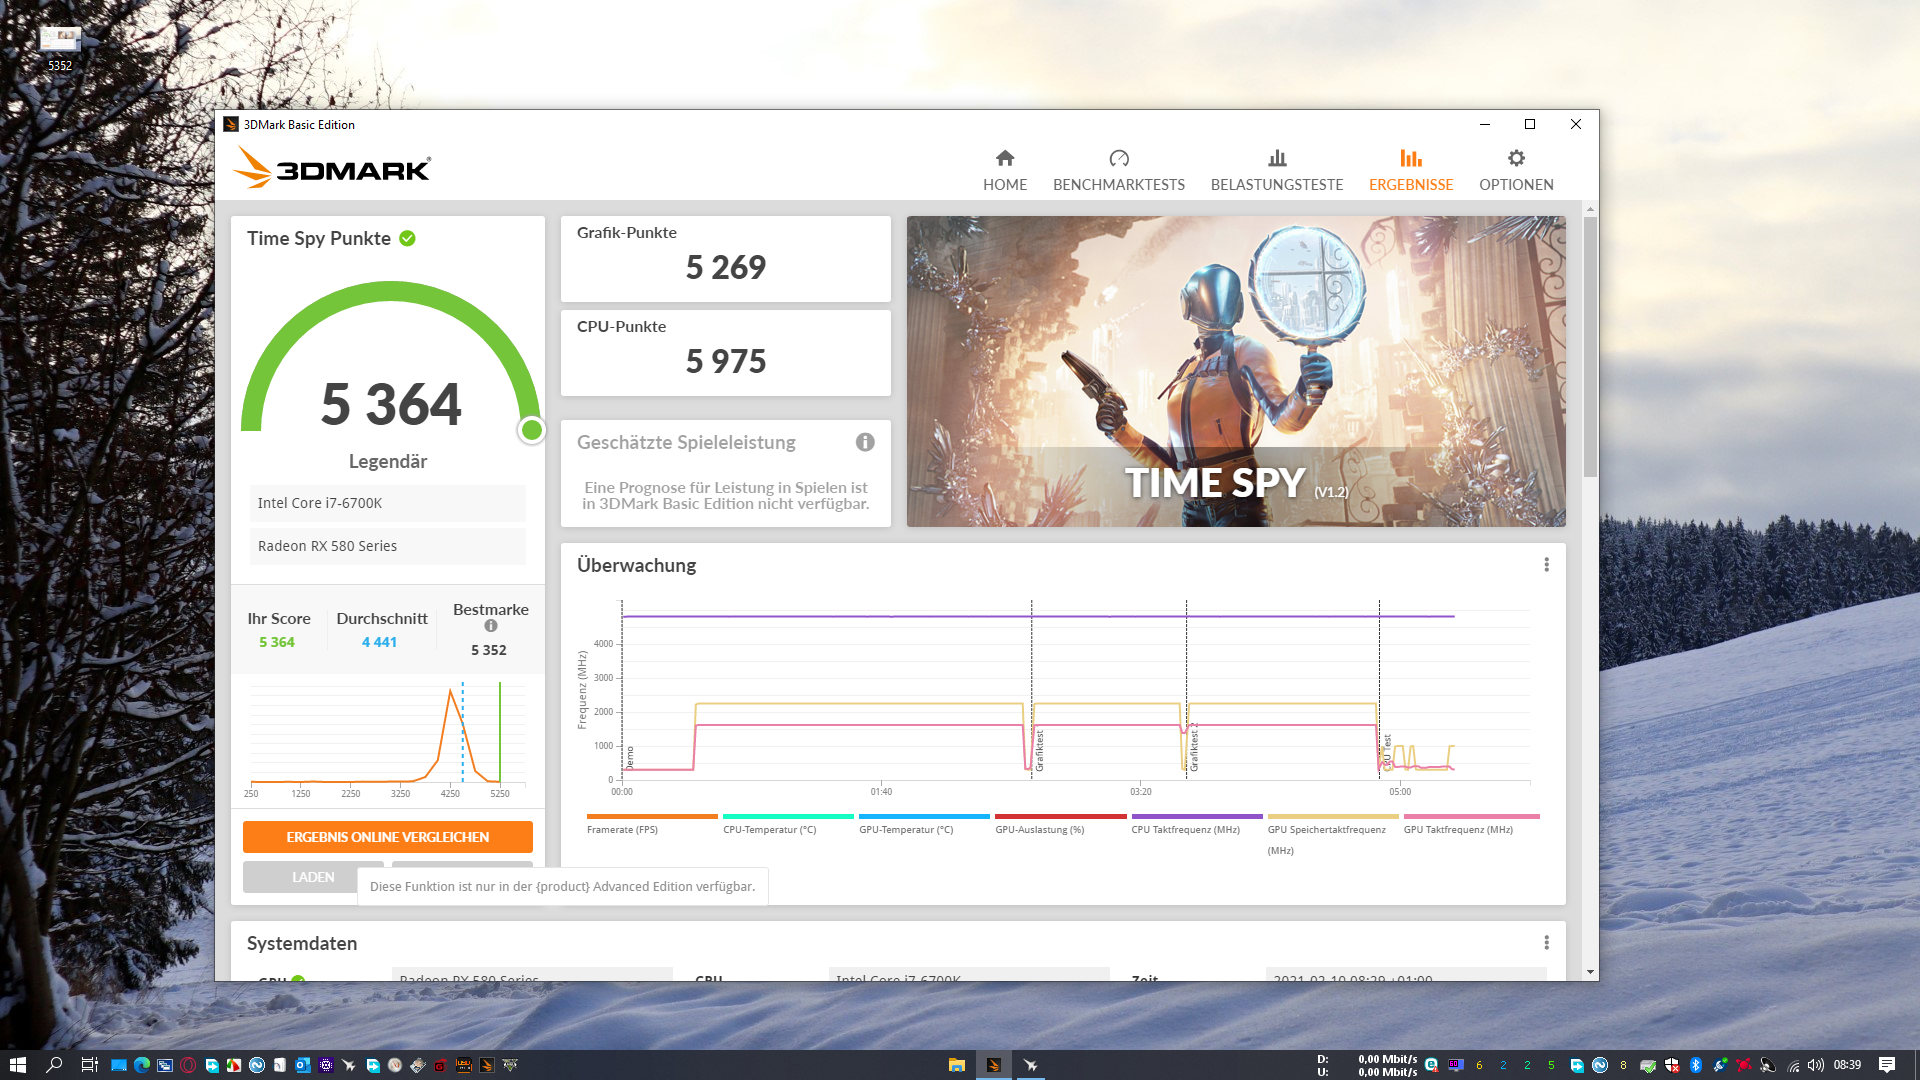Switch to Ergebnisse tab
Screen dimensions: 1920x1080
click(1410, 170)
